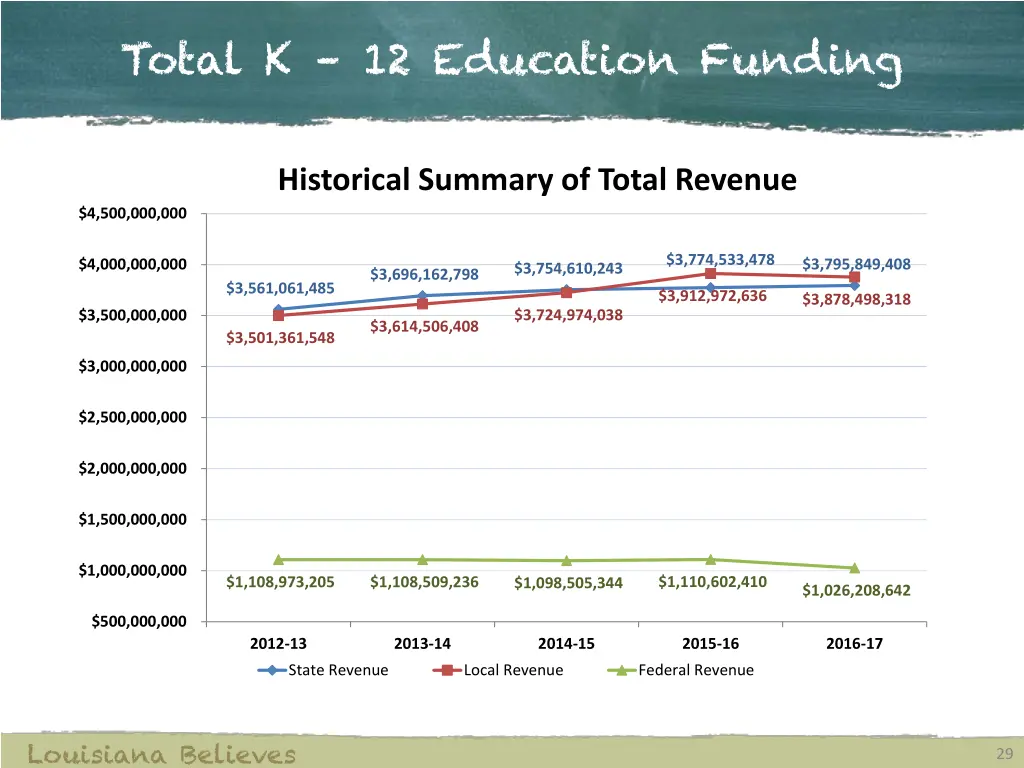This screenshot has width=1024, height=768.
Task: Click the $2,500,000,000 y-axis label
Action: pos(133,417)
